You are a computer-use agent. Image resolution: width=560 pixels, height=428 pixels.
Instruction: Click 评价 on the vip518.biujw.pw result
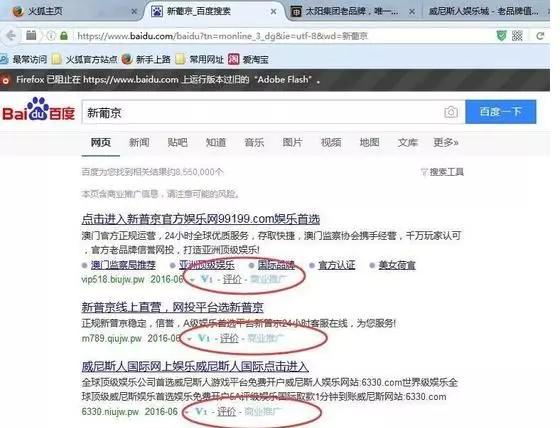pyautogui.click(x=232, y=279)
